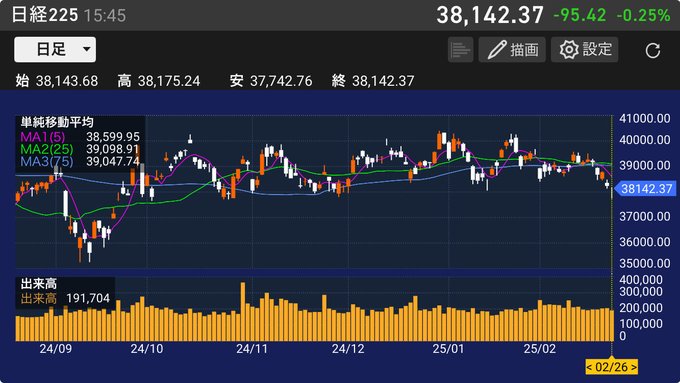Click the 35000.00 price axis label
Viewport: 680px width, 383px height.
(645, 263)
